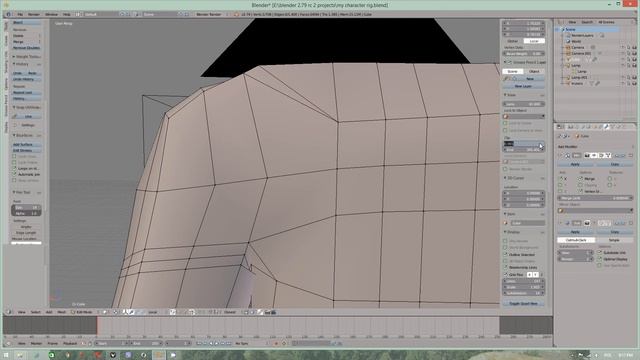This screenshot has width=640, height=360.
Task: Select the Lamp.001 object in outliner
Action: point(579,77)
